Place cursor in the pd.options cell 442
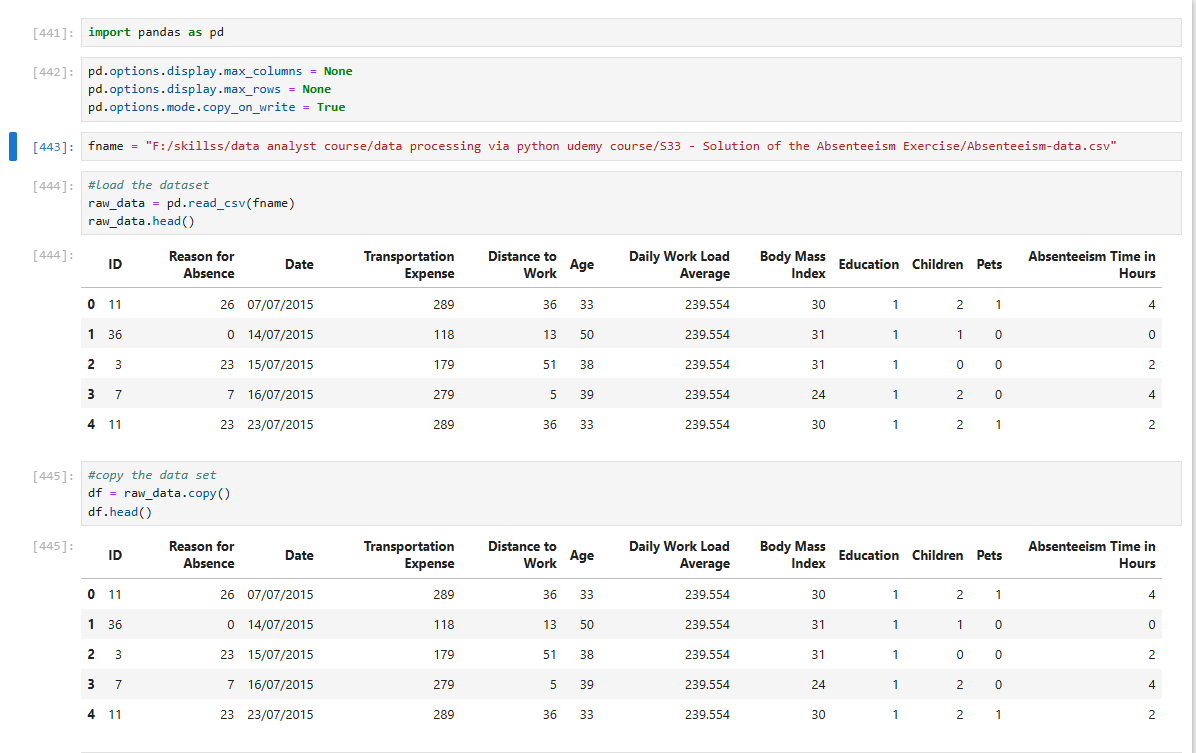Image resolution: width=1196 pixels, height=753 pixels. (631, 89)
